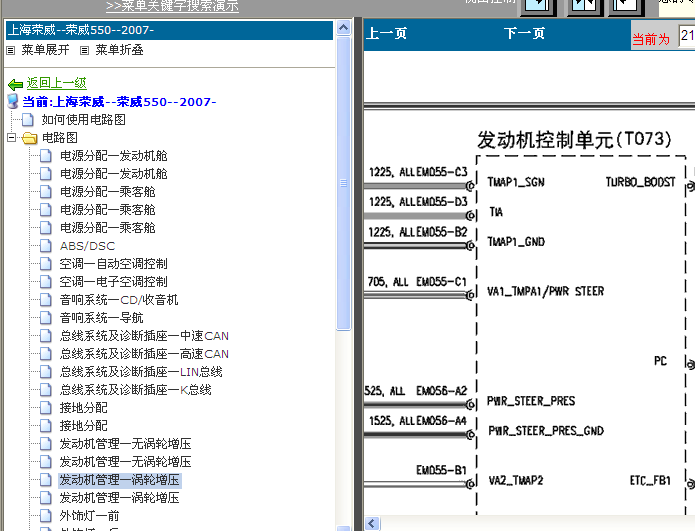Screen dimensions: 695x531
Task: Click the ETC_FB1 pin label
Action: point(650,480)
